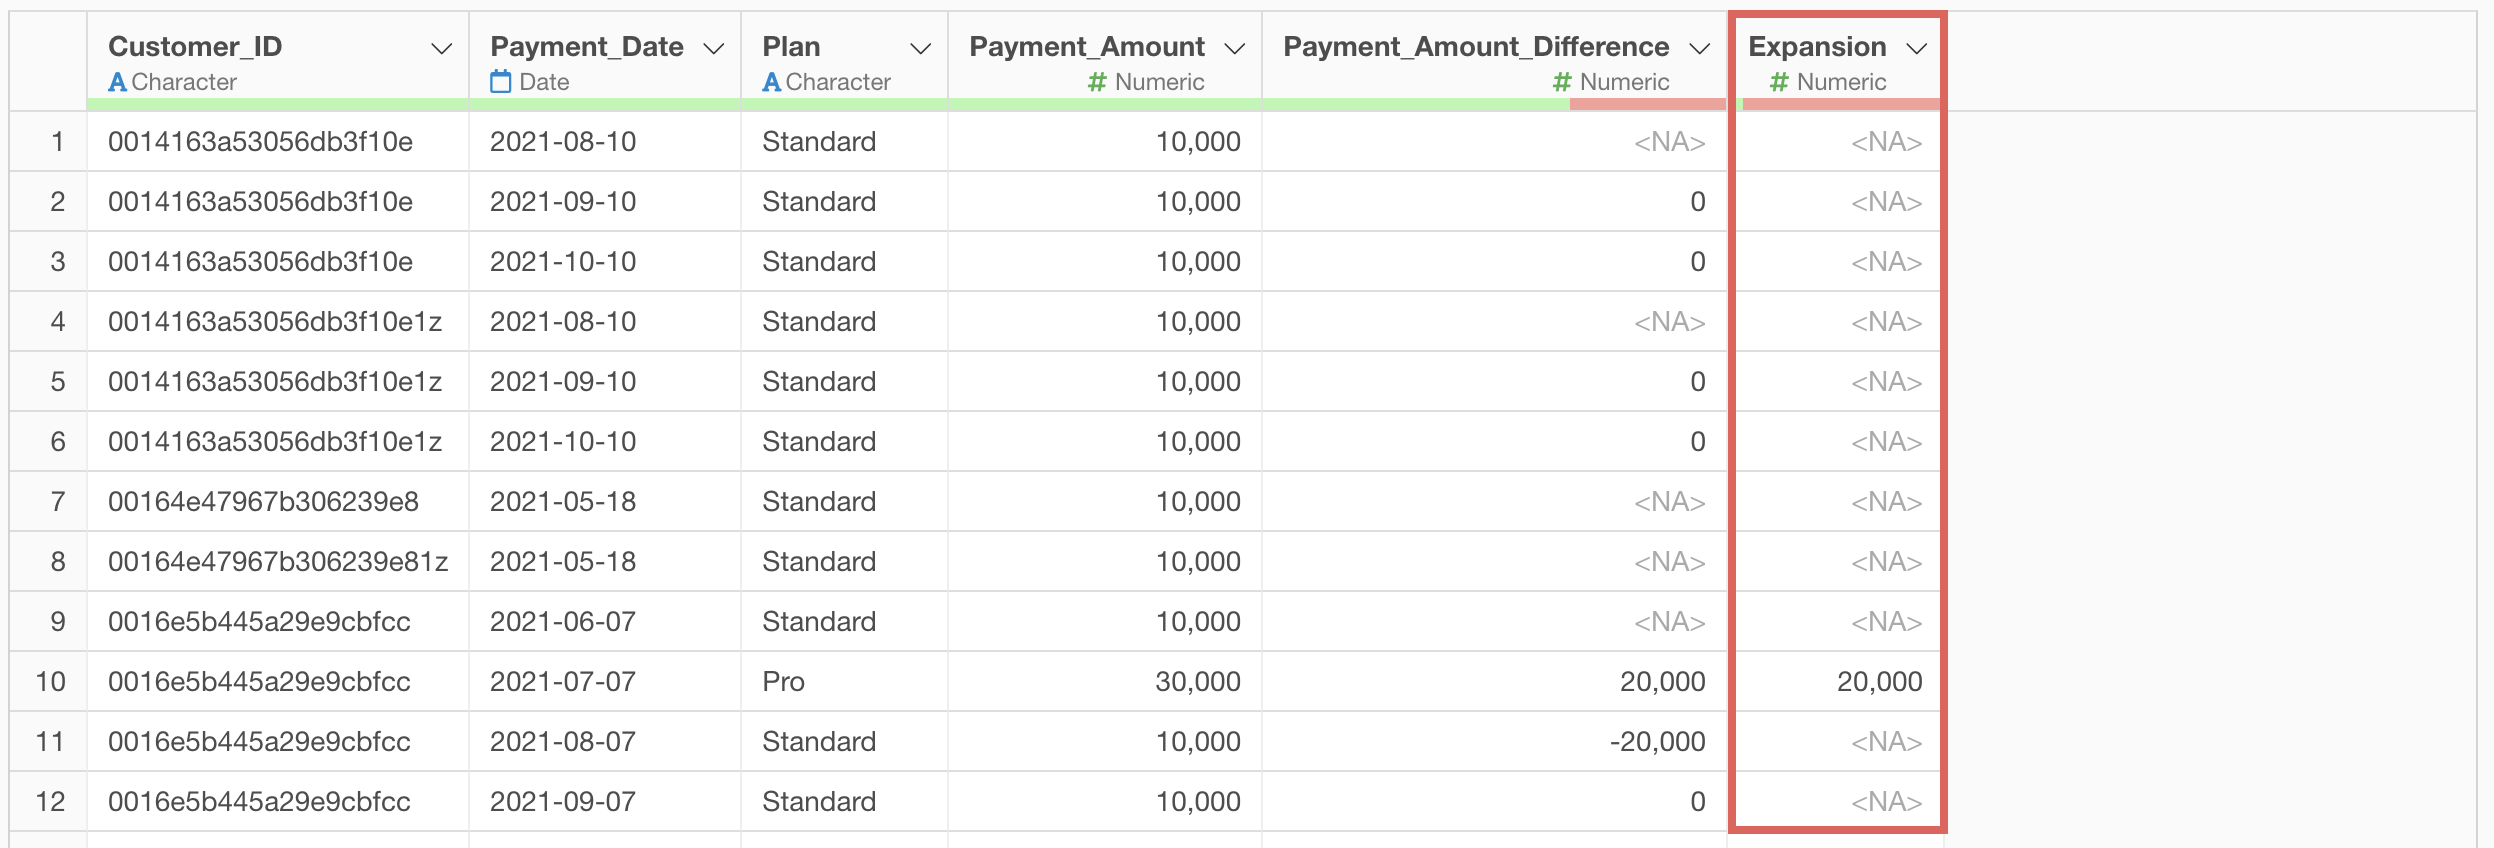Open the Payment_Amount column dropdown chevron
Viewport: 2494px width, 848px height.
click(x=1235, y=48)
